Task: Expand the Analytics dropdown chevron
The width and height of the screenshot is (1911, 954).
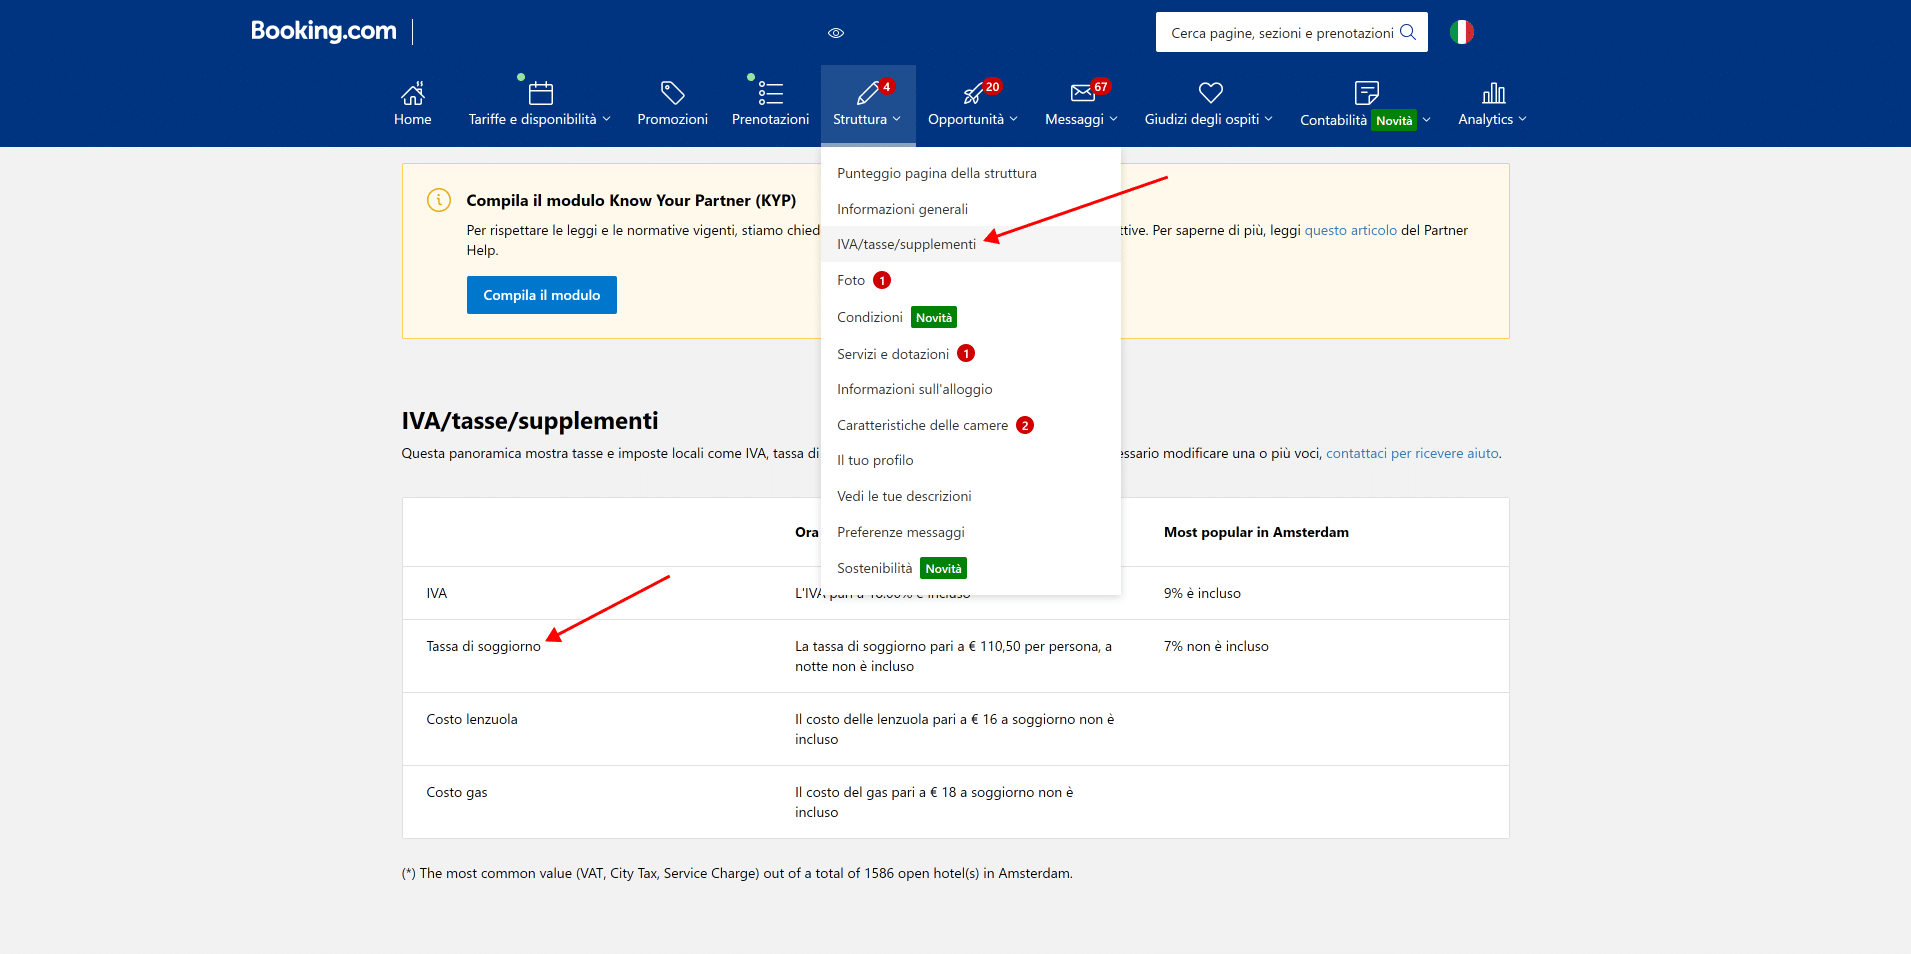Action: [1522, 119]
